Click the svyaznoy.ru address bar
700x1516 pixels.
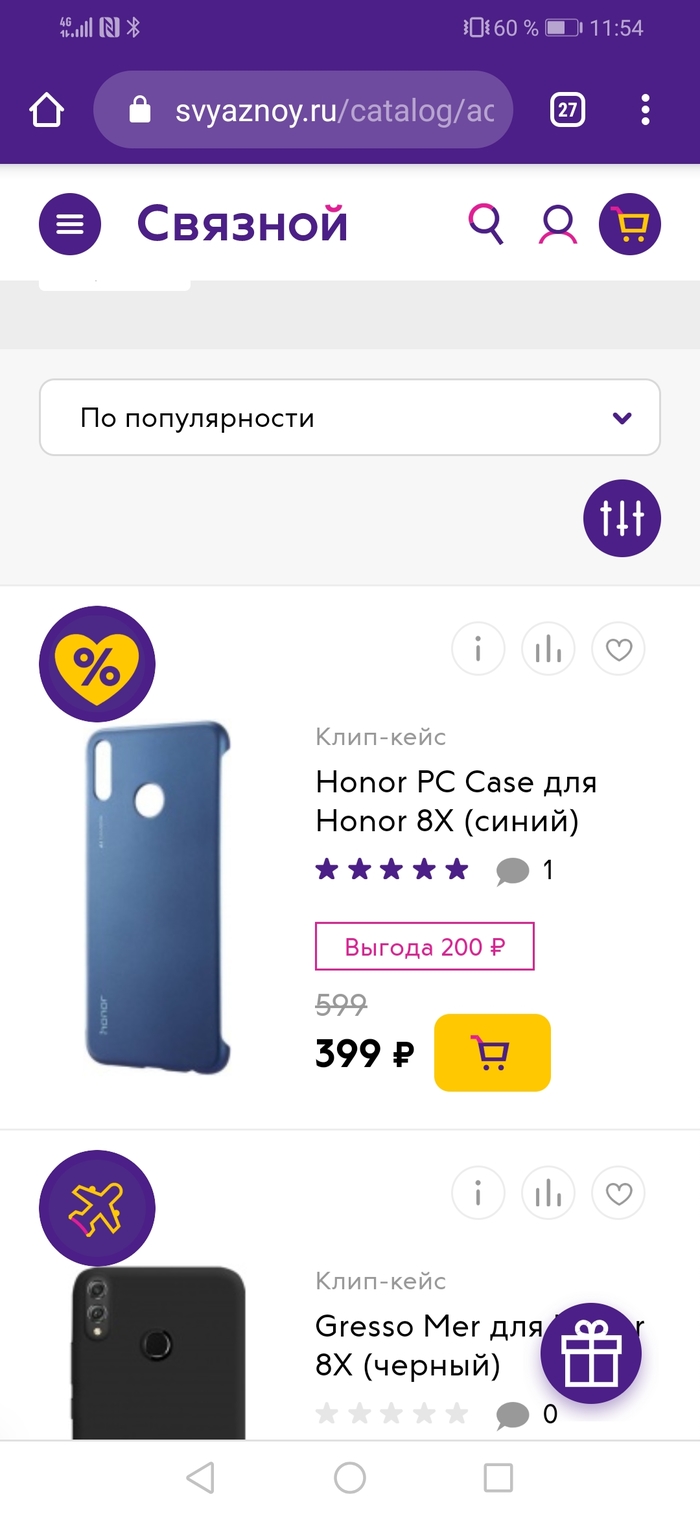(x=303, y=110)
